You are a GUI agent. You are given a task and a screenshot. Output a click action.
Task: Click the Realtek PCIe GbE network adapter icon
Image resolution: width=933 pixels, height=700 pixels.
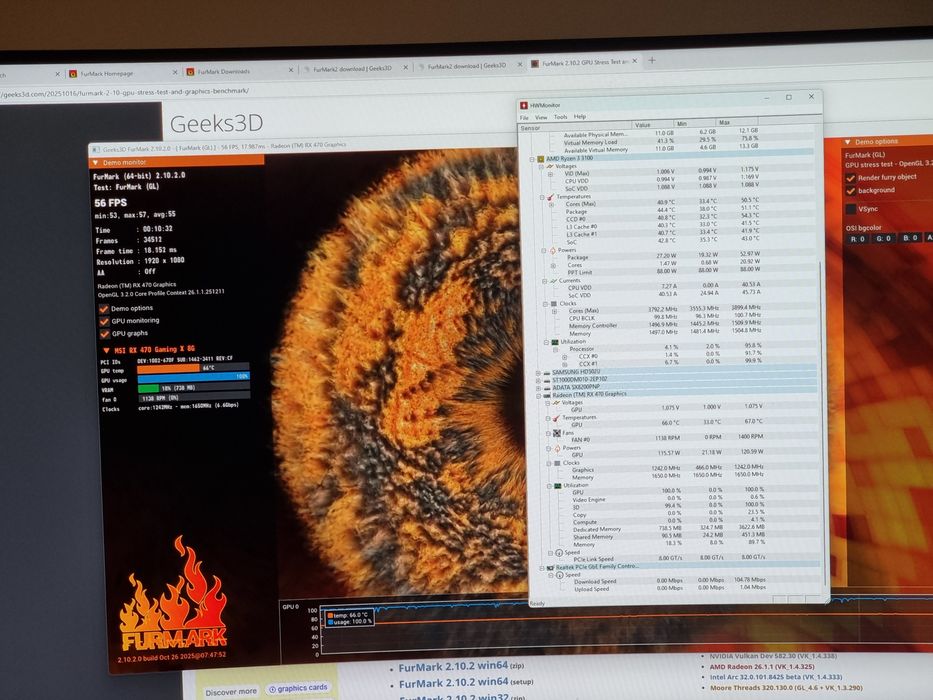(550, 568)
